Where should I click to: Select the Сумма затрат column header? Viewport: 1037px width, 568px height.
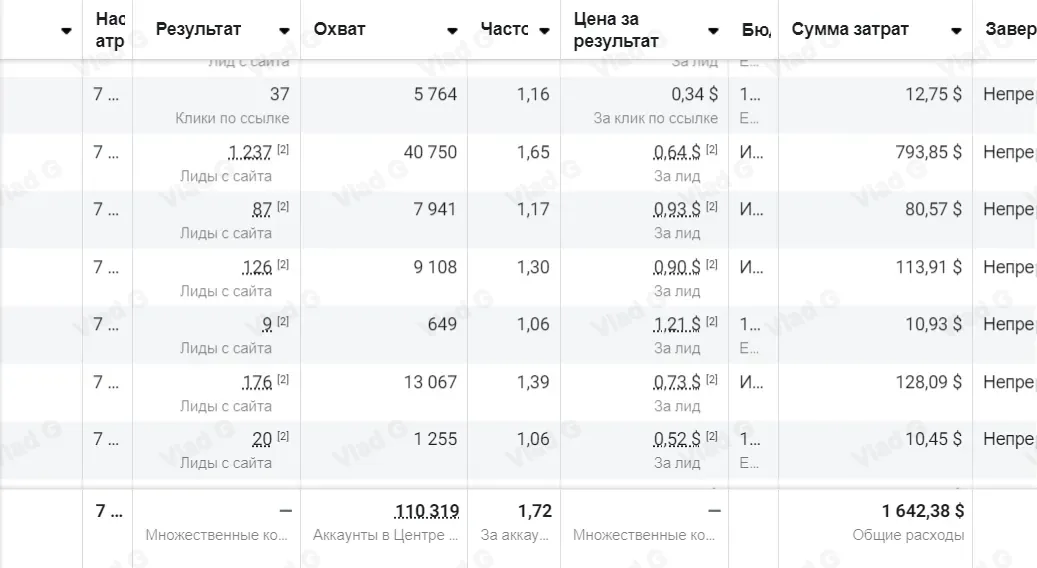850,29
